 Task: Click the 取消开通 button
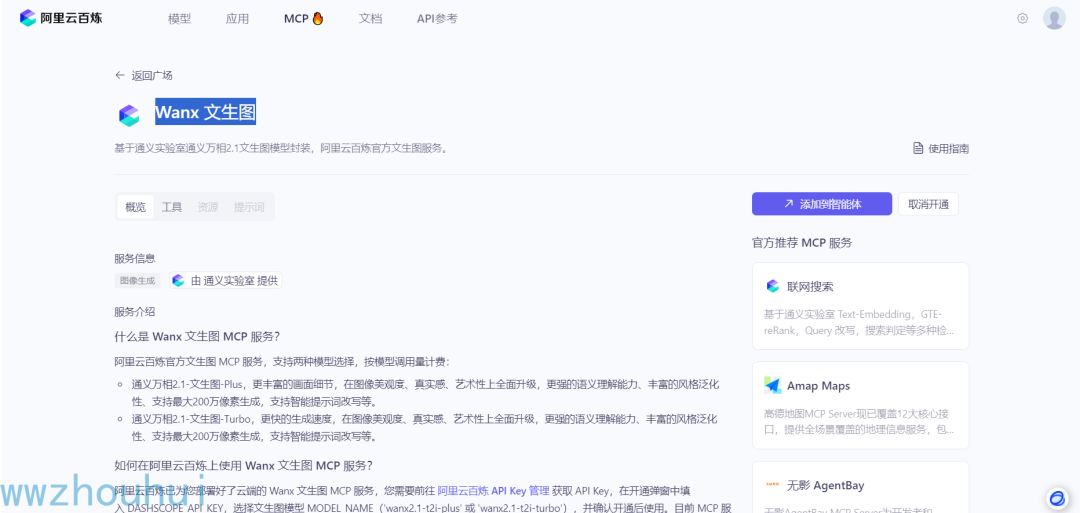[928, 204]
